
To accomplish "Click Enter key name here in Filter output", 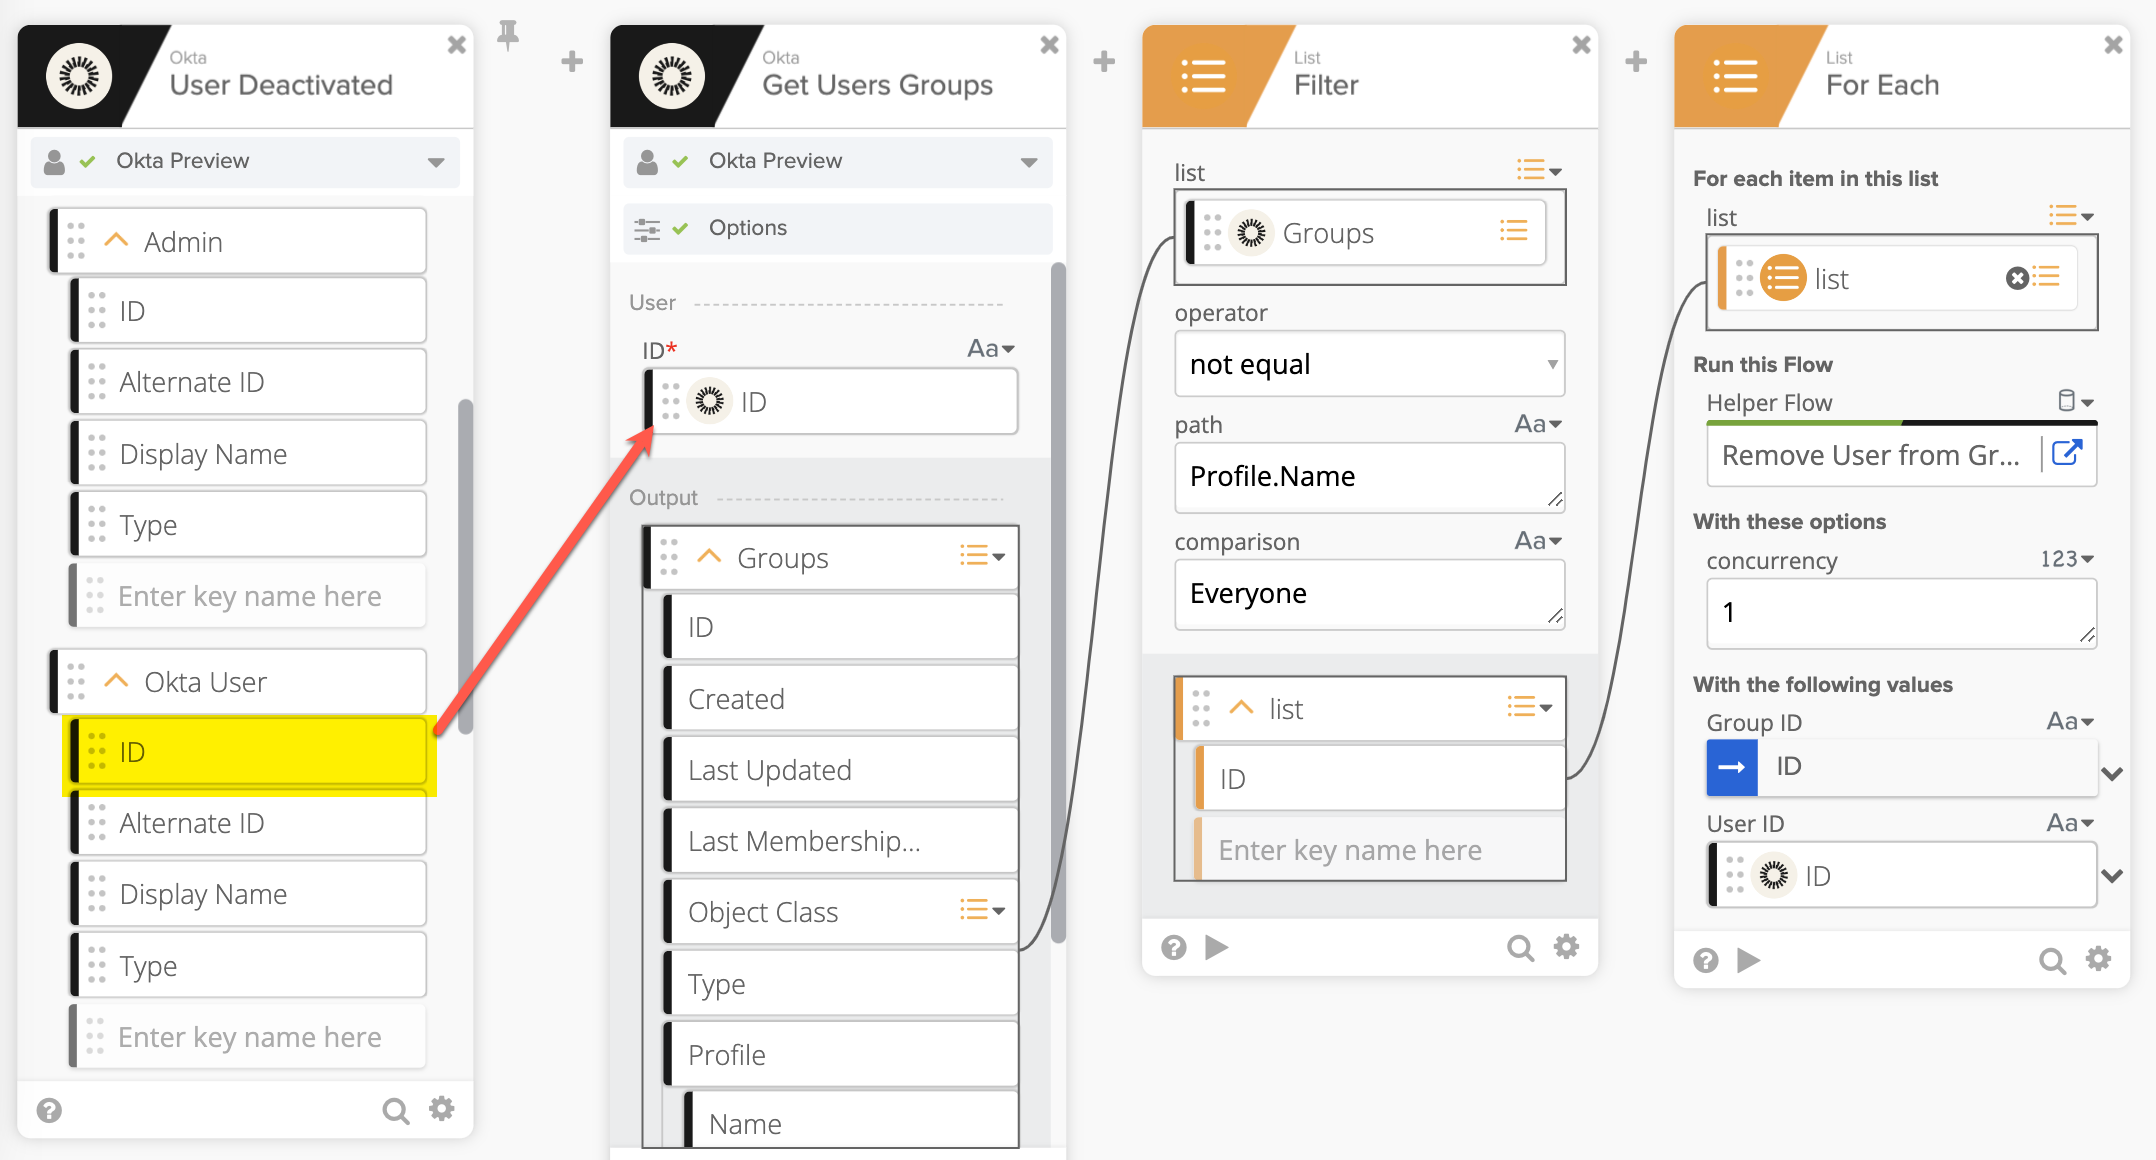I will pyautogui.click(x=1380, y=850).
